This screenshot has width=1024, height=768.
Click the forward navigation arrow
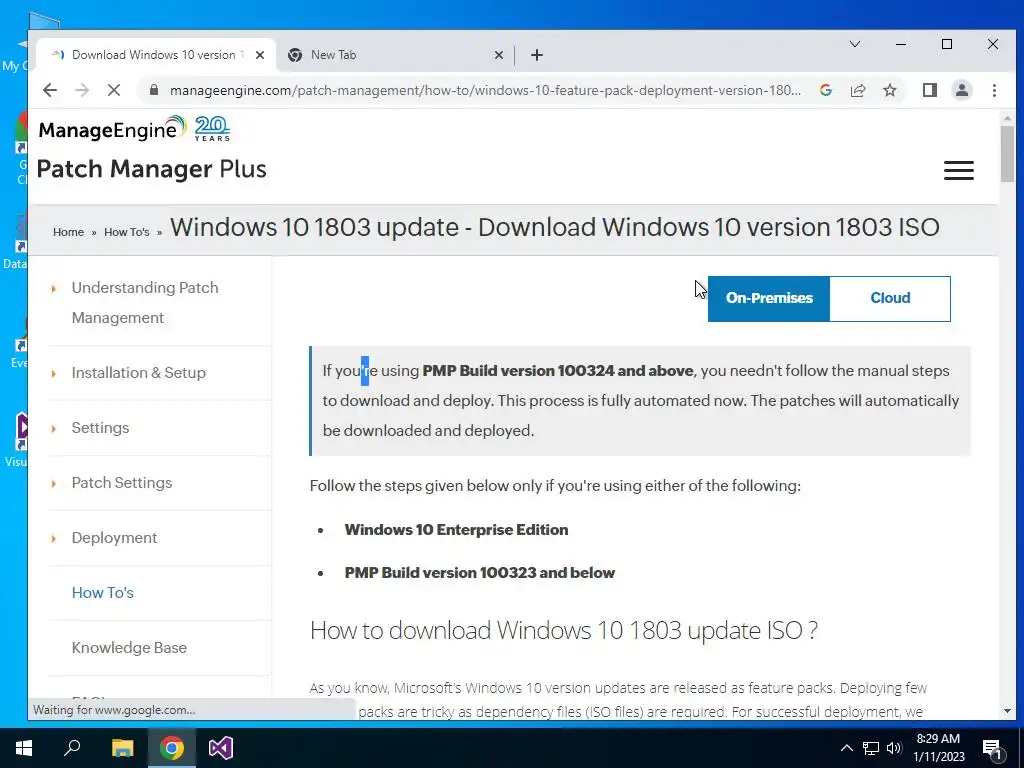tap(82, 90)
